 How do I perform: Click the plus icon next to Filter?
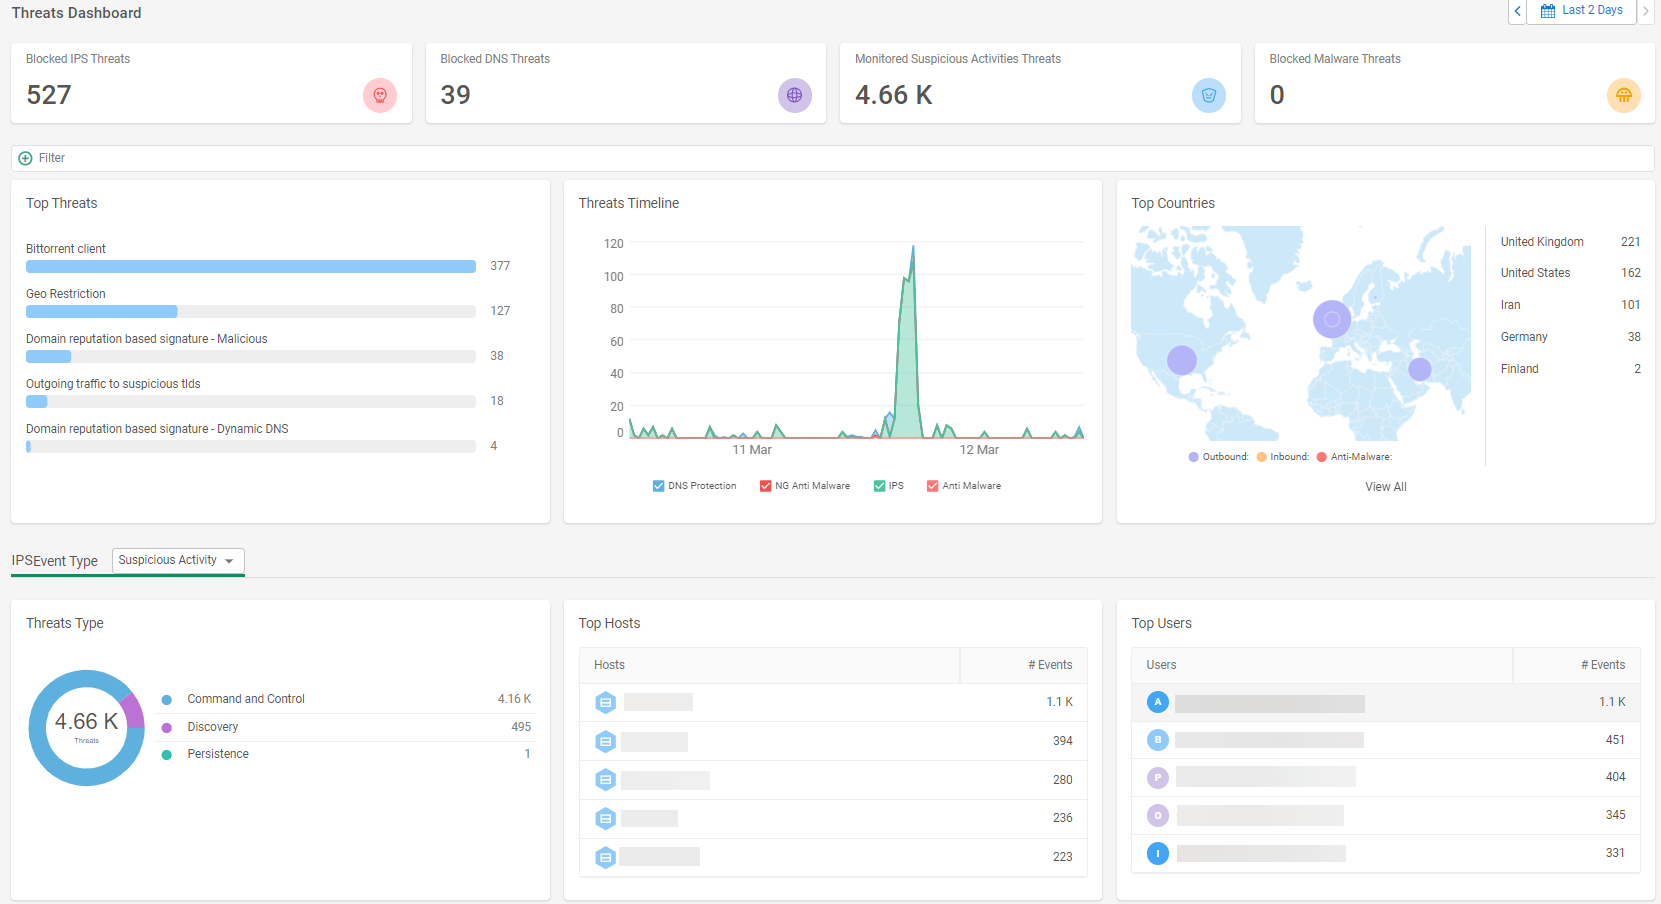click(x=24, y=157)
